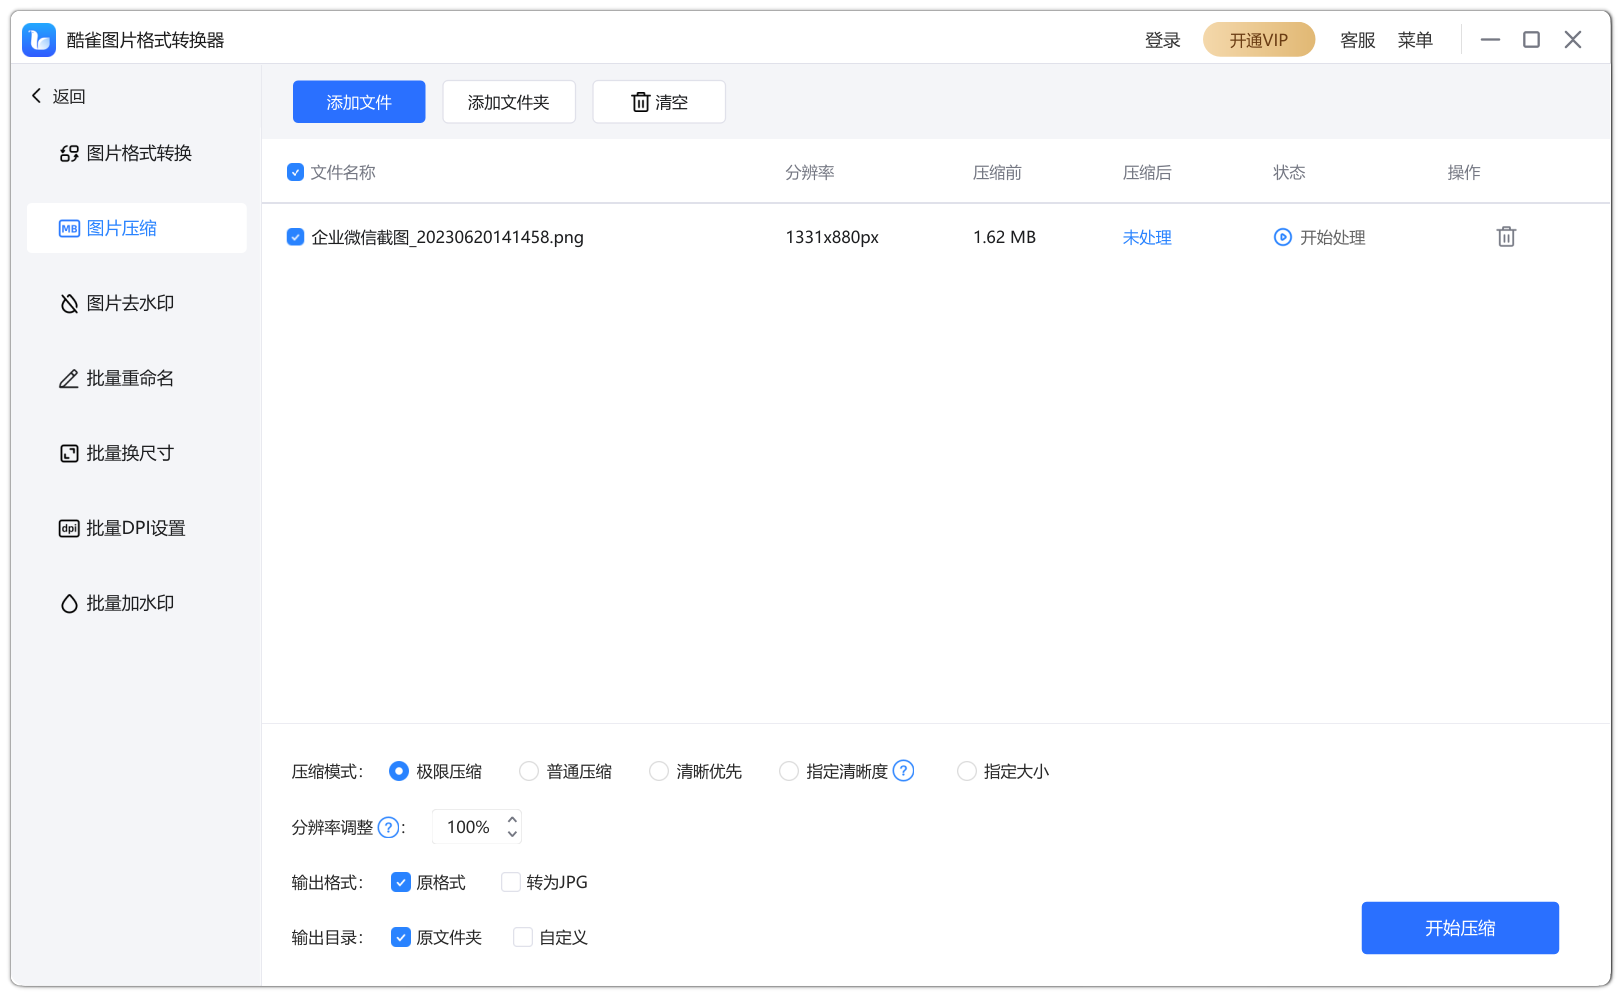Click the 添加文件 button
The image size is (1620, 995).
(359, 102)
